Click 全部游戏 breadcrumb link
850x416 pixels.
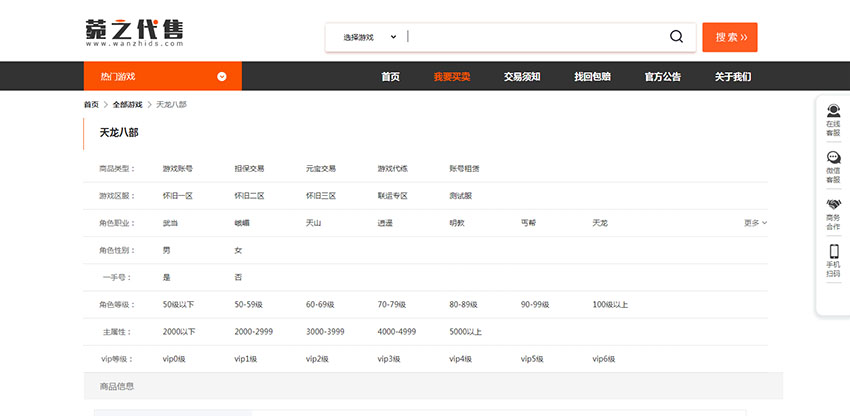tap(127, 104)
